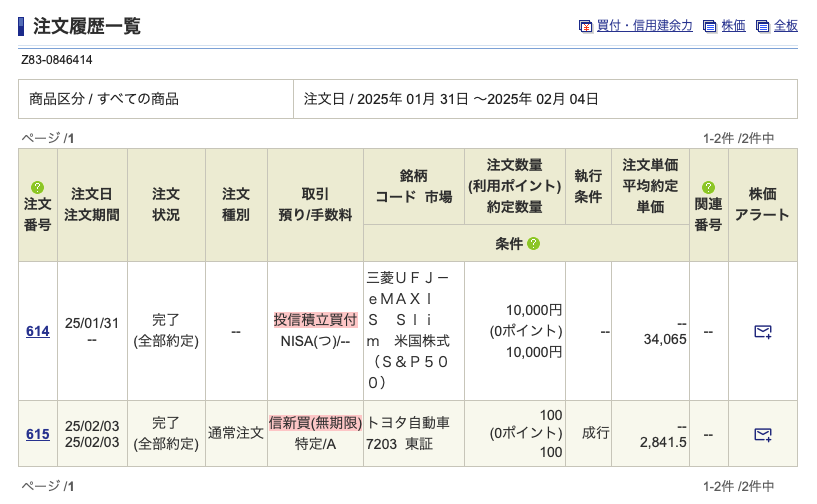The height and width of the screenshot is (504, 817).
Task: Open the 全板 text link
Action: [786, 27]
